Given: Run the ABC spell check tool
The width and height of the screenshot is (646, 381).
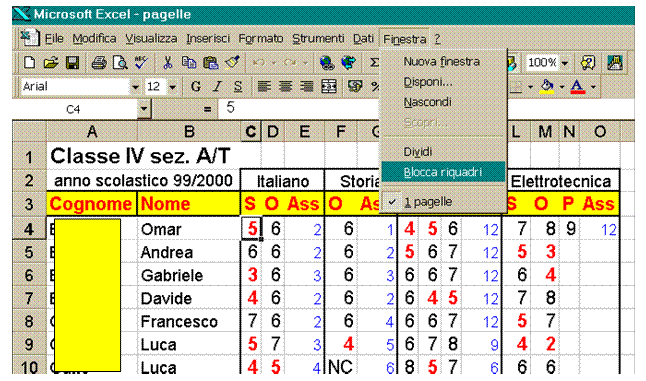Looking at the screenshot, I should coord(141,63).
